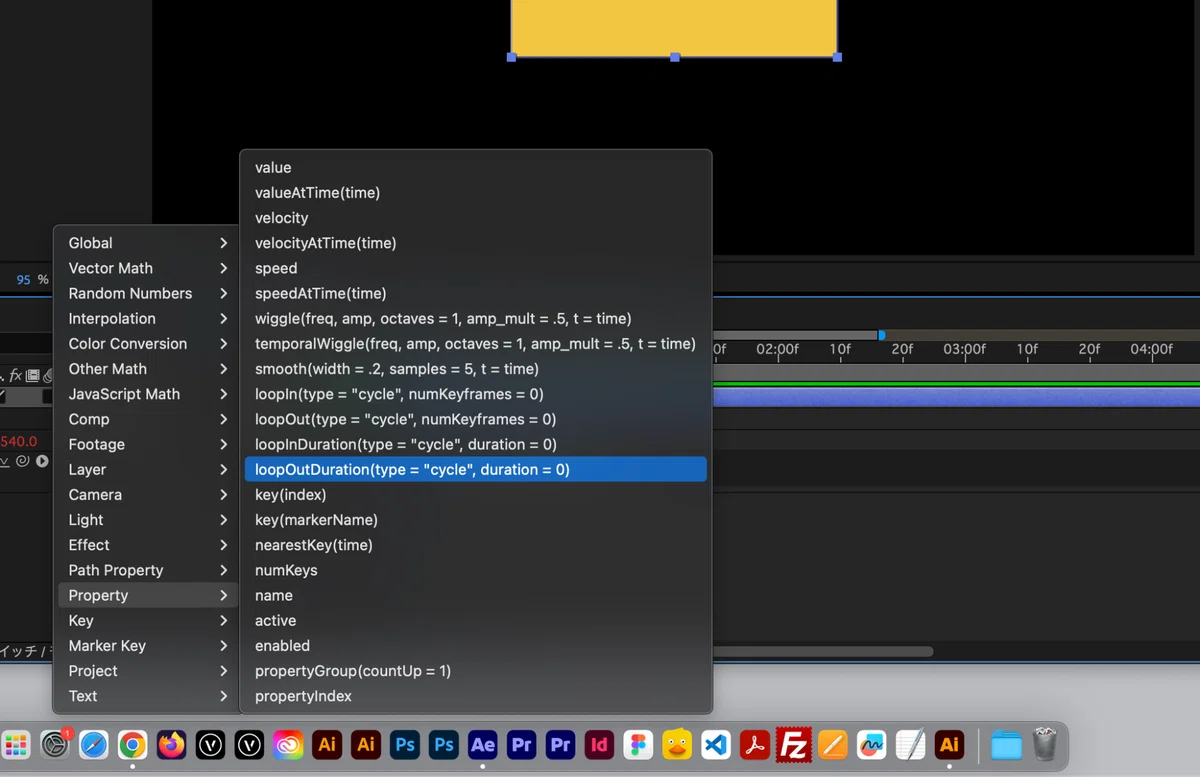
Task: Toggle the checked layer switch box
Action: pyautogui.click(x=3, y=396)
